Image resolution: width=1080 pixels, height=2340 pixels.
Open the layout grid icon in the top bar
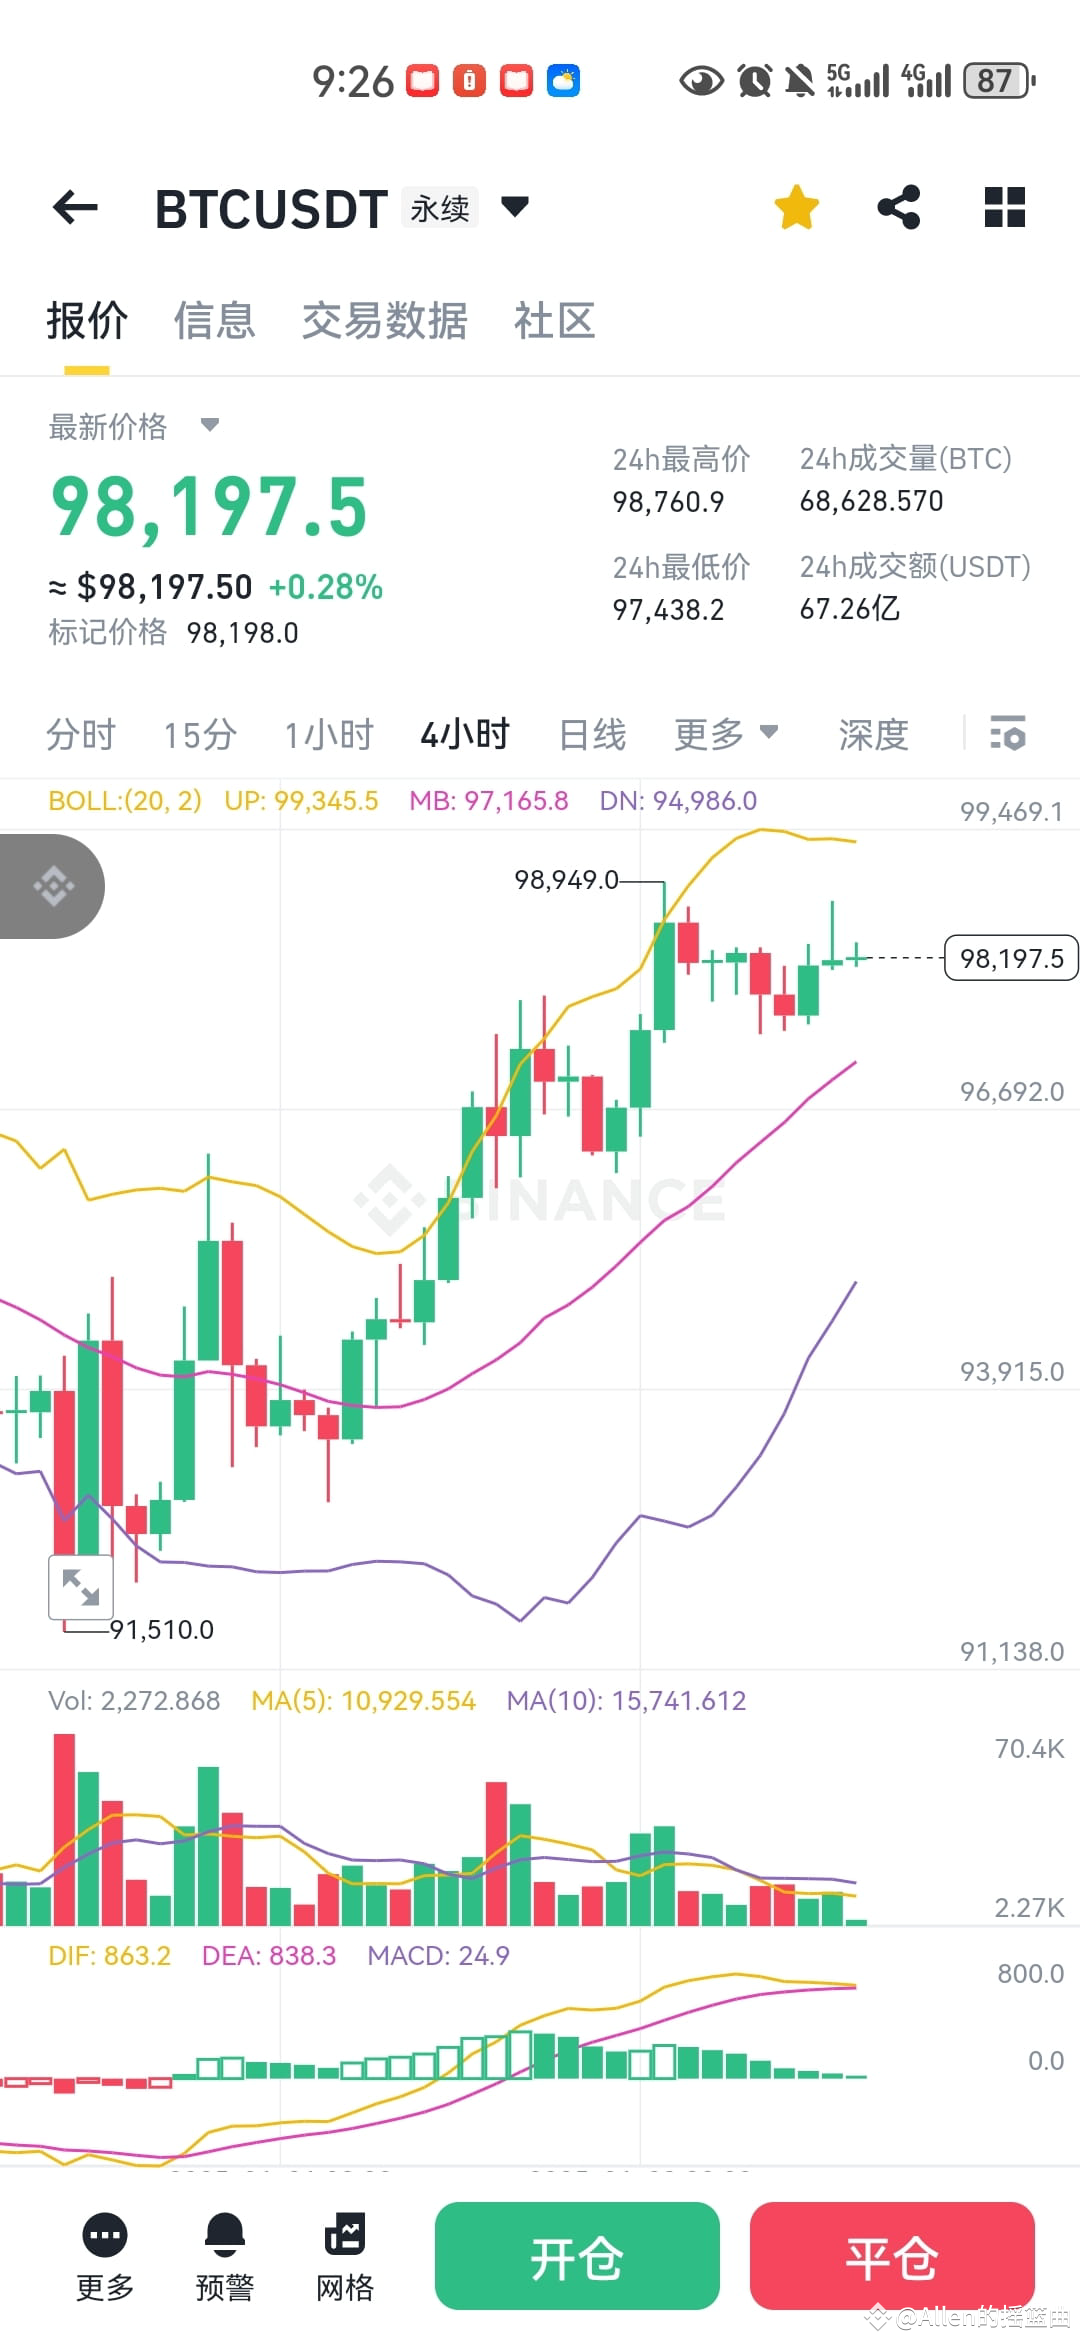1004,206
